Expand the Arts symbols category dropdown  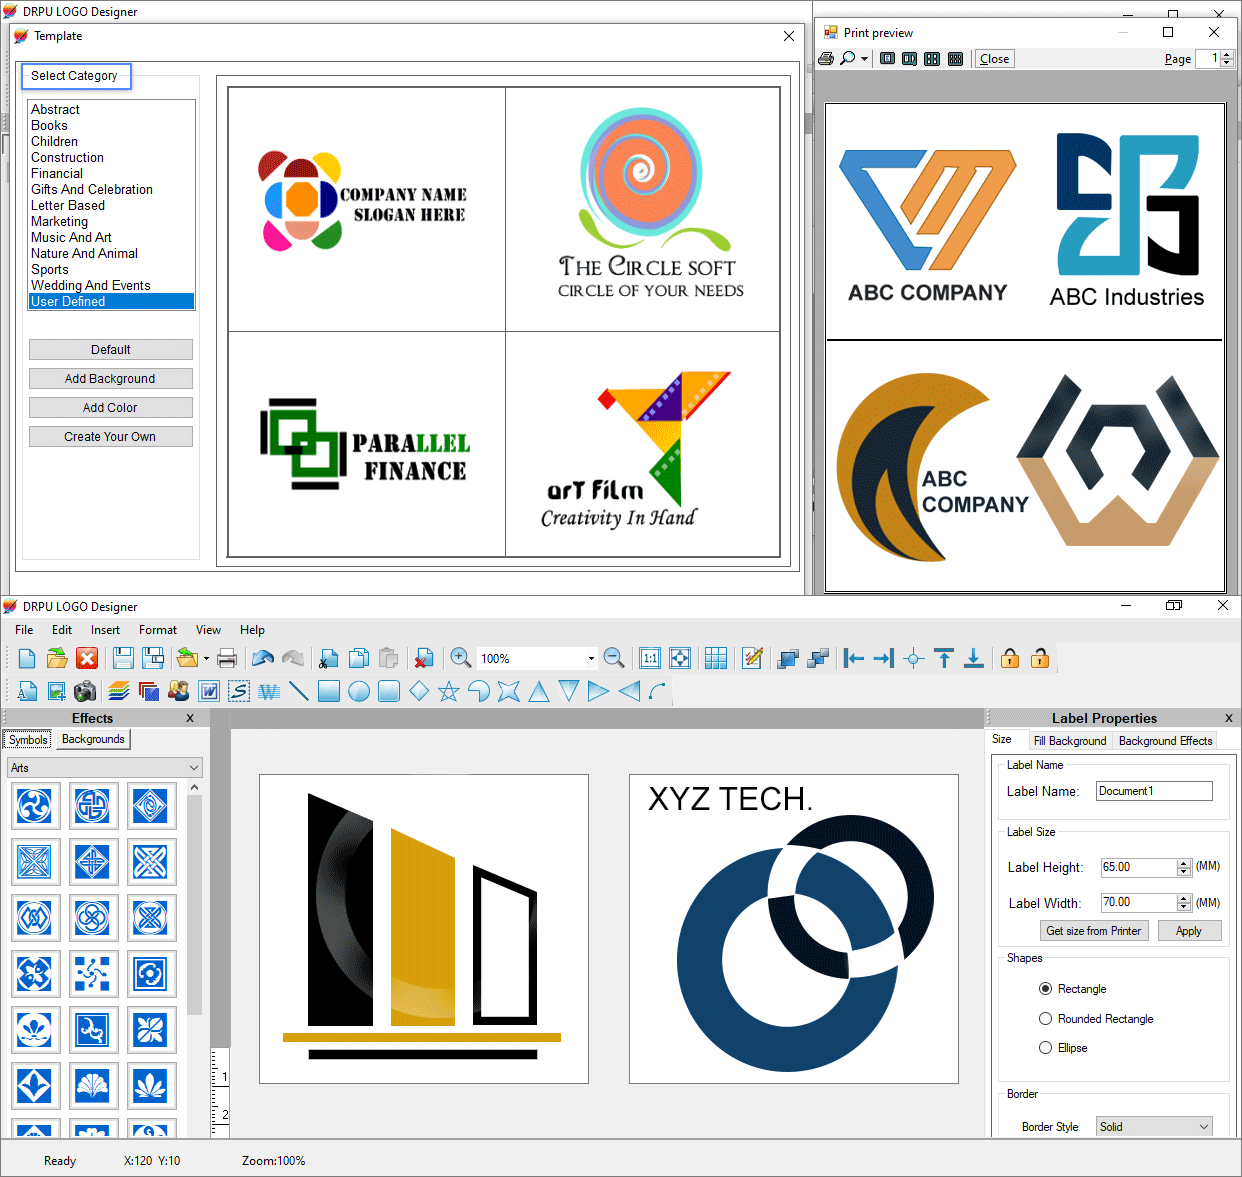[x=194, y=768]
